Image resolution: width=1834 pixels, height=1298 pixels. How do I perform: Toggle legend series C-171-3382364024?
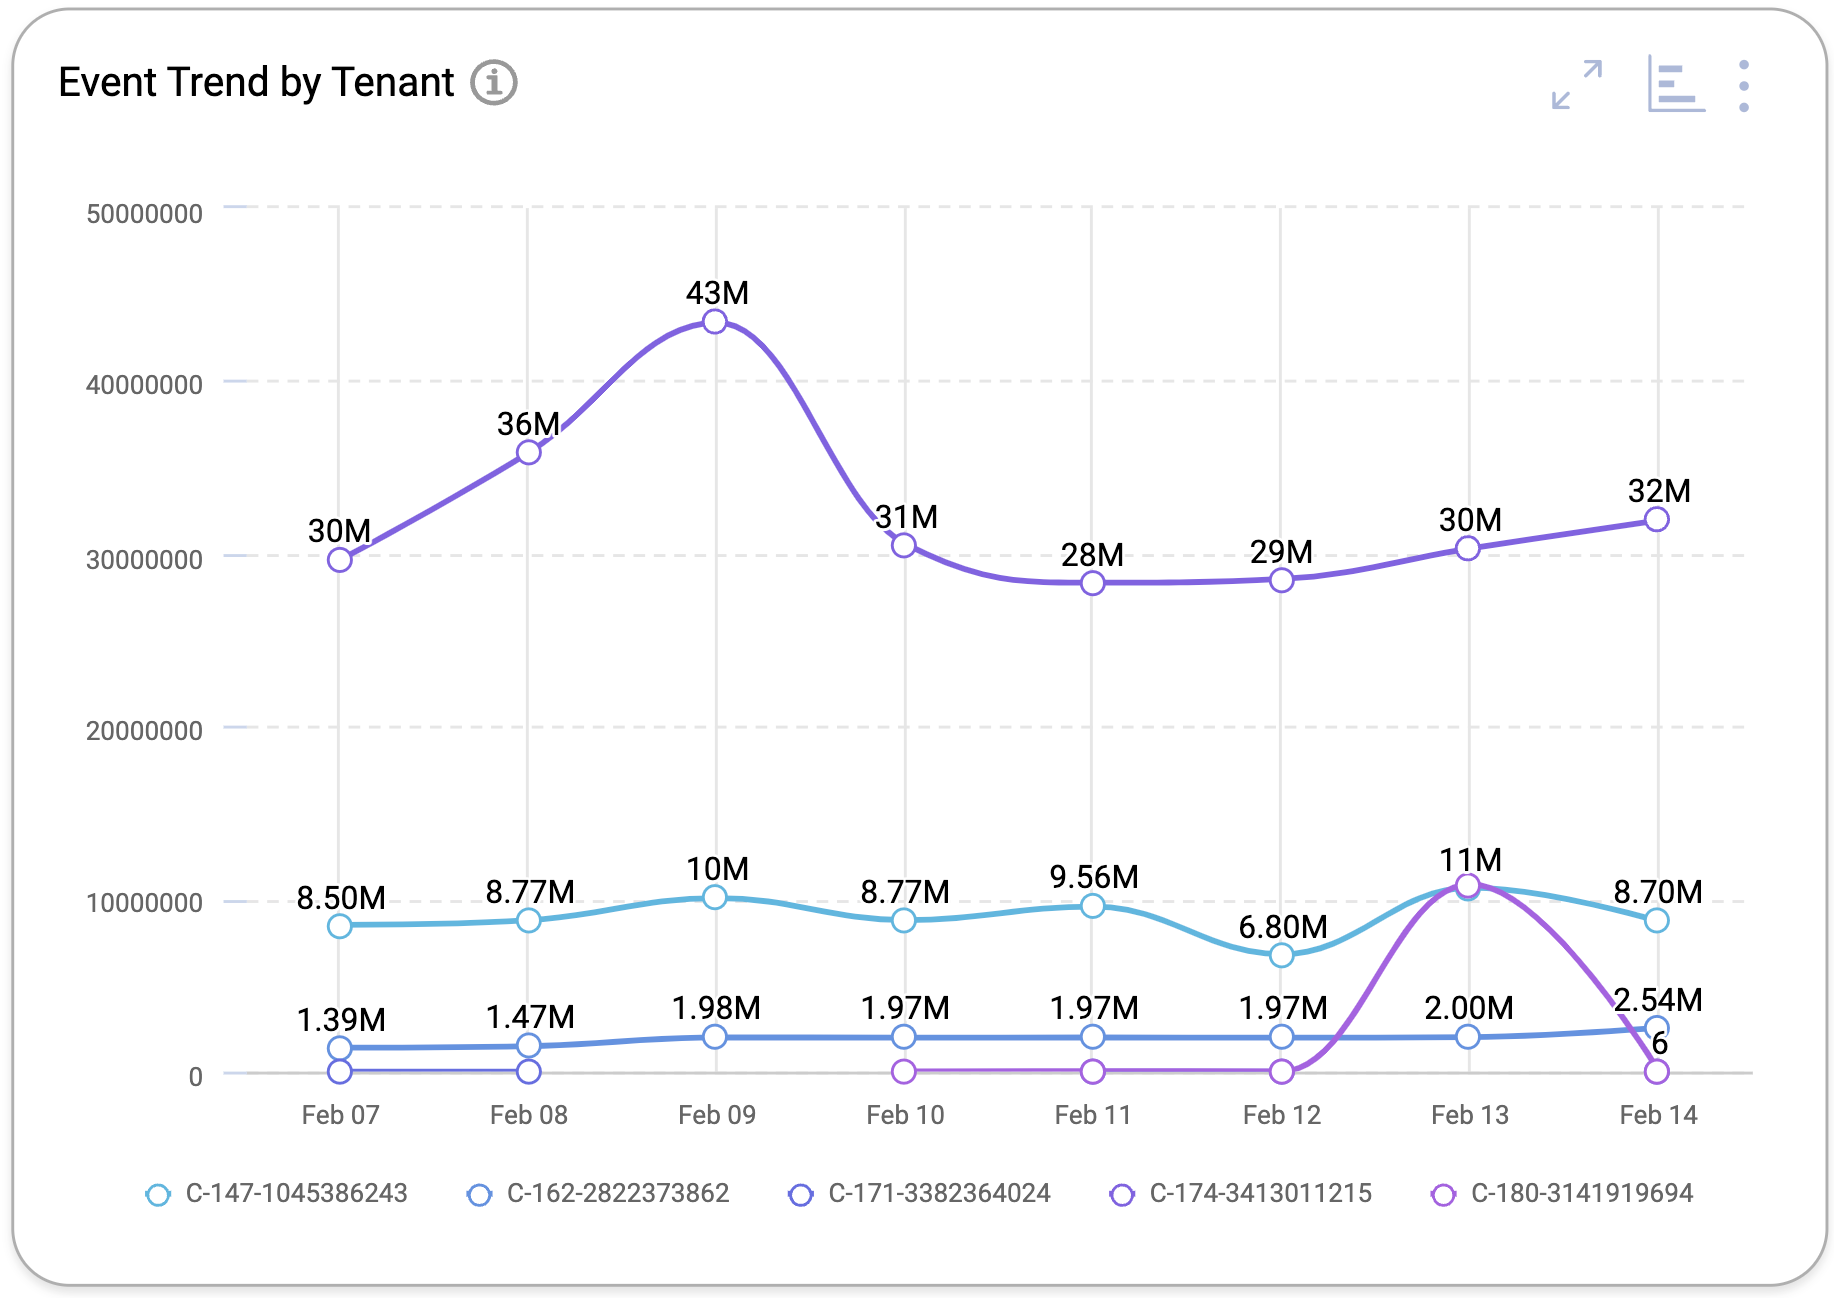920,1194
